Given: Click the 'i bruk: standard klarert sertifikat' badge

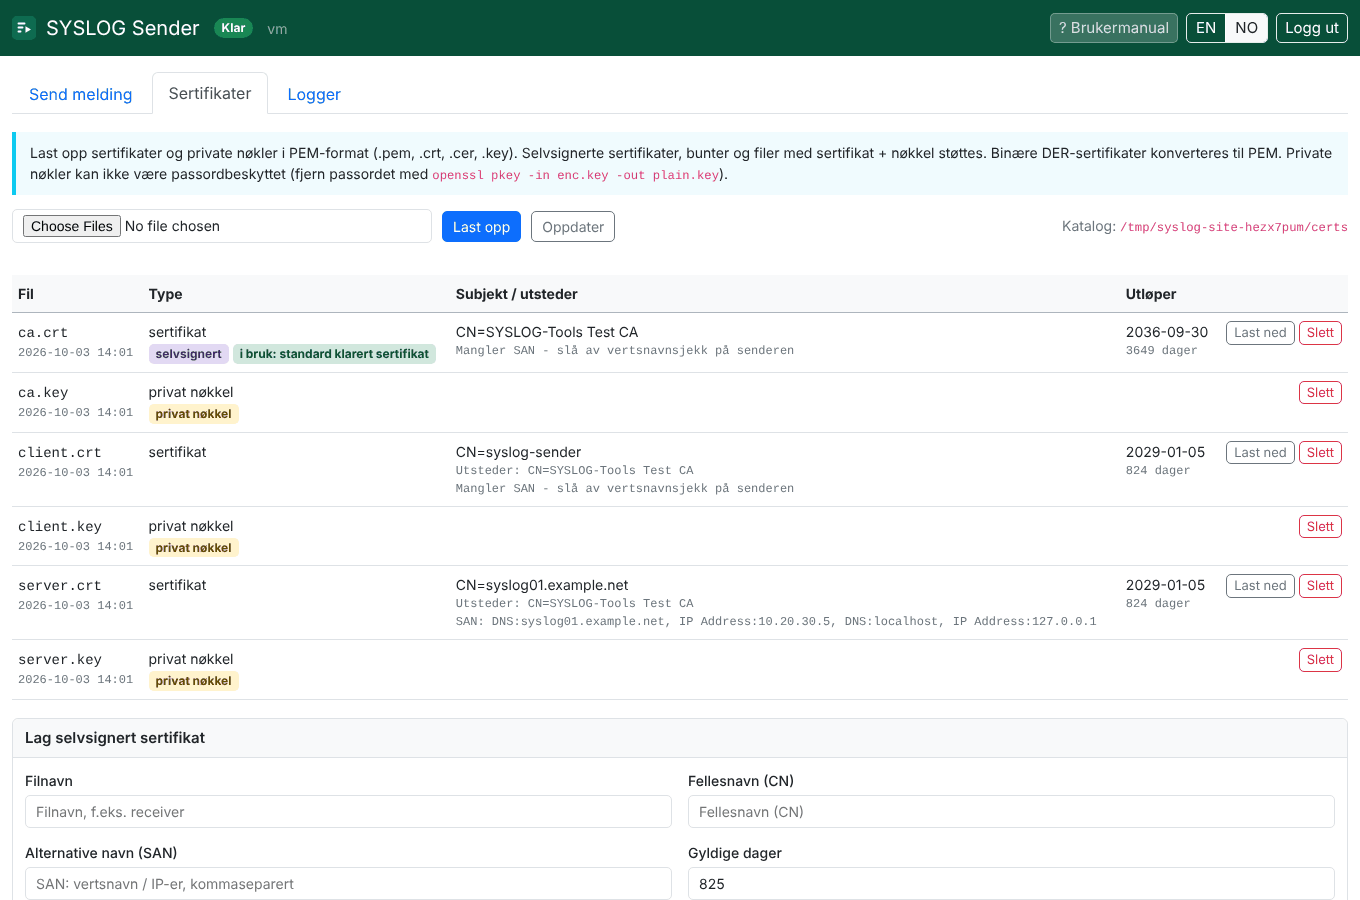Looking at the screenshot, I should 334,354.
